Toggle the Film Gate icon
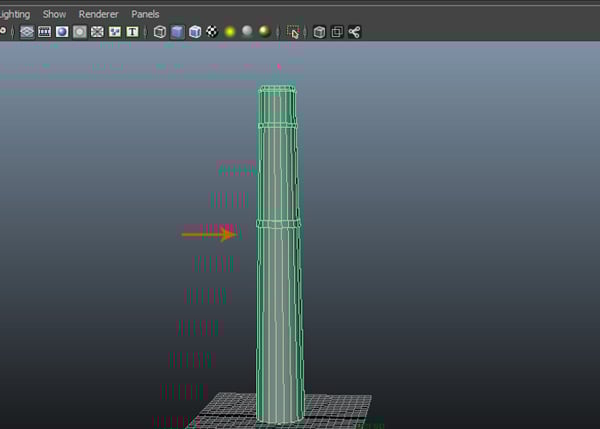The width and height of the screenshot is (600, 429). pos(44,32)
